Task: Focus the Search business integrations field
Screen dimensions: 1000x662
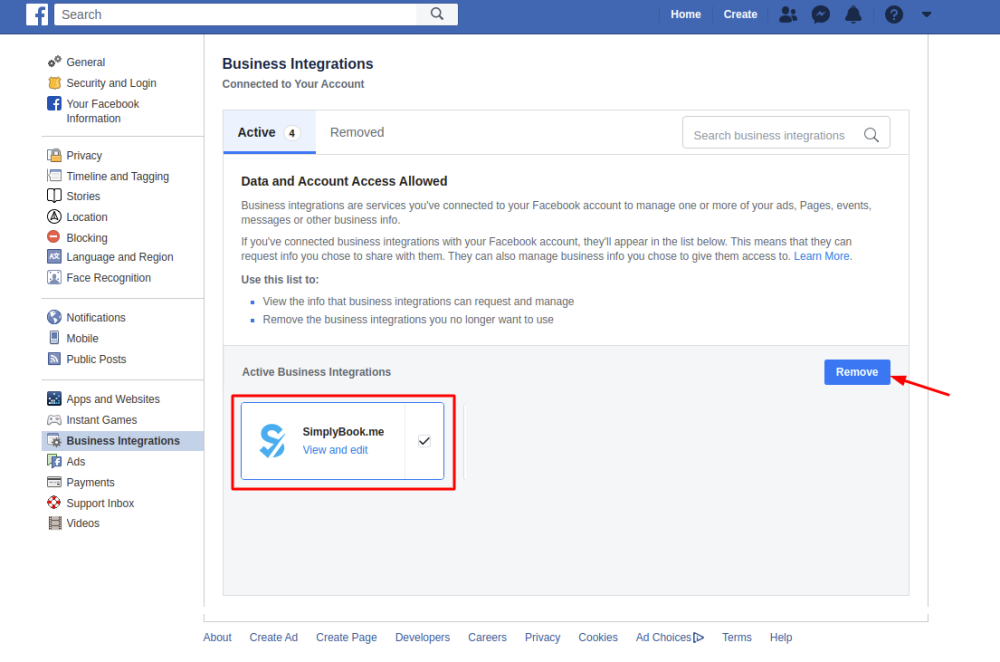Action: click(x=769, y=135)
